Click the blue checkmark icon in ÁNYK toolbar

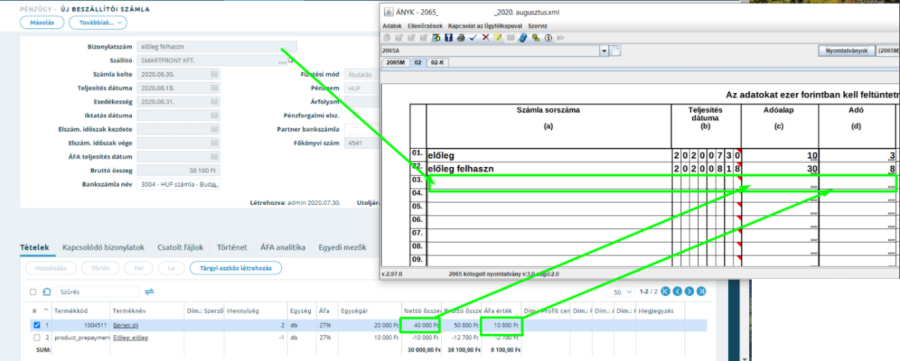[473, 38]
